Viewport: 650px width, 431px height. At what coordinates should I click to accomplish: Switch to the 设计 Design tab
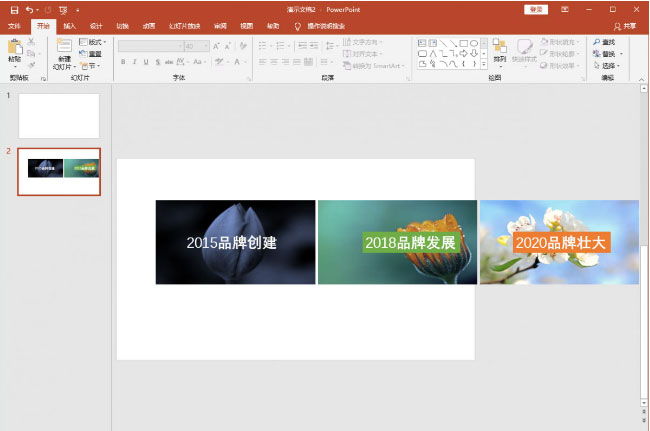[96, 26]
